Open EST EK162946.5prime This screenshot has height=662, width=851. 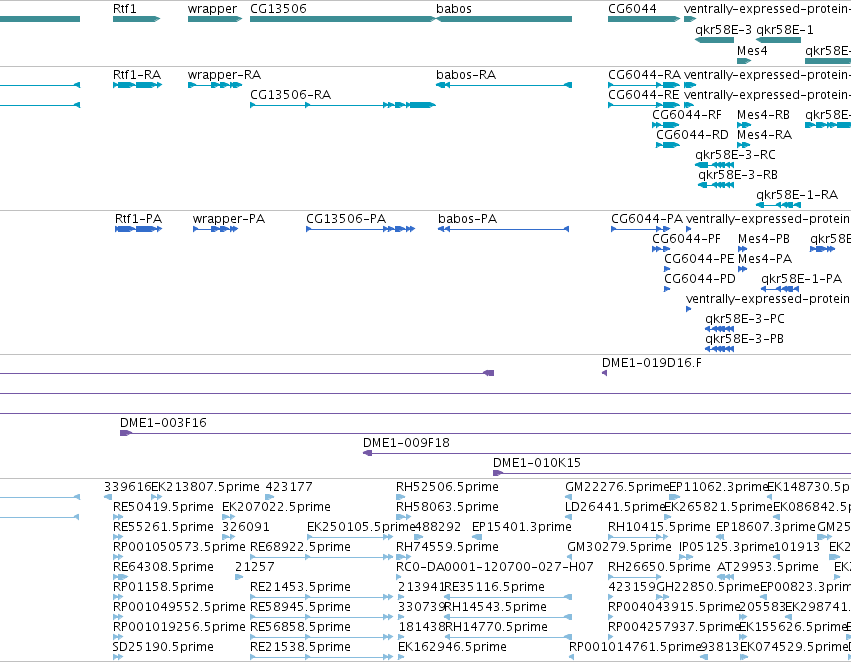point(452,648)
